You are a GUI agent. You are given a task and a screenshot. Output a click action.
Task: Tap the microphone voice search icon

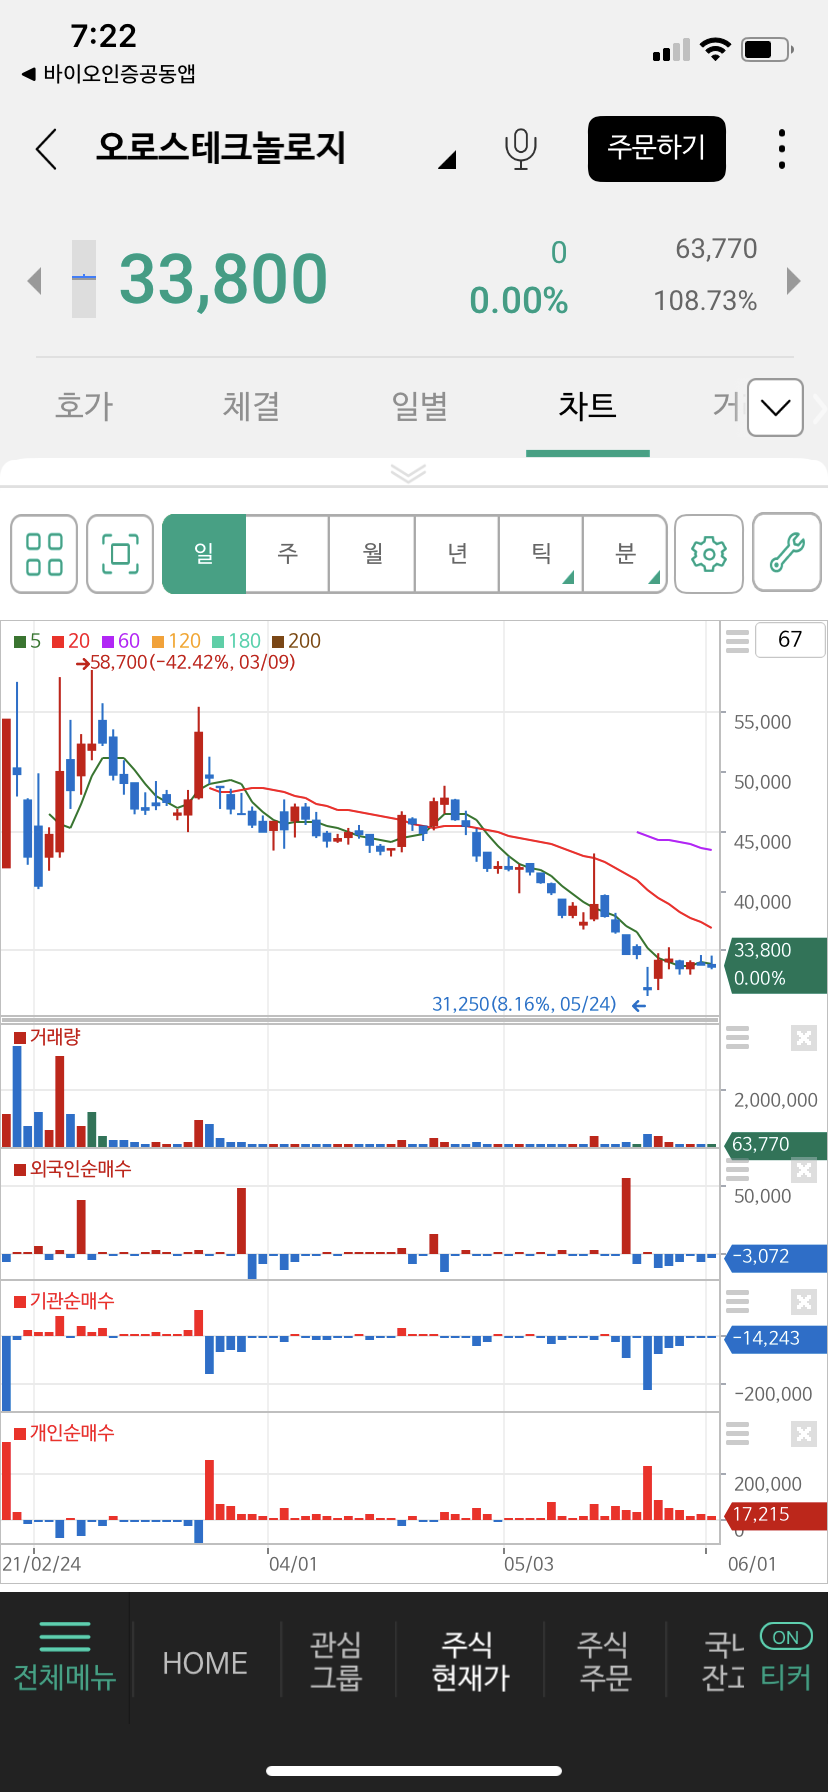click(x=520, y=149)
